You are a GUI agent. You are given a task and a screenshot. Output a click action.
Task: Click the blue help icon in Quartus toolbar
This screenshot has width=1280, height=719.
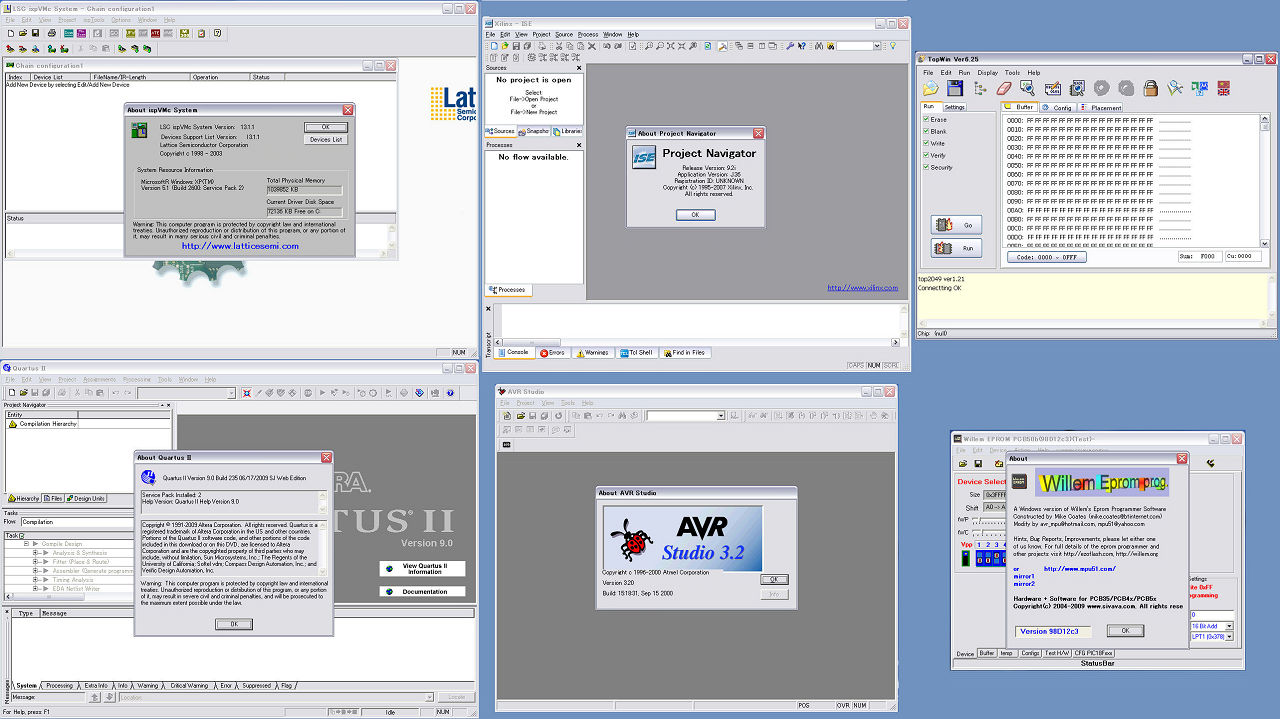coord(449,393)
